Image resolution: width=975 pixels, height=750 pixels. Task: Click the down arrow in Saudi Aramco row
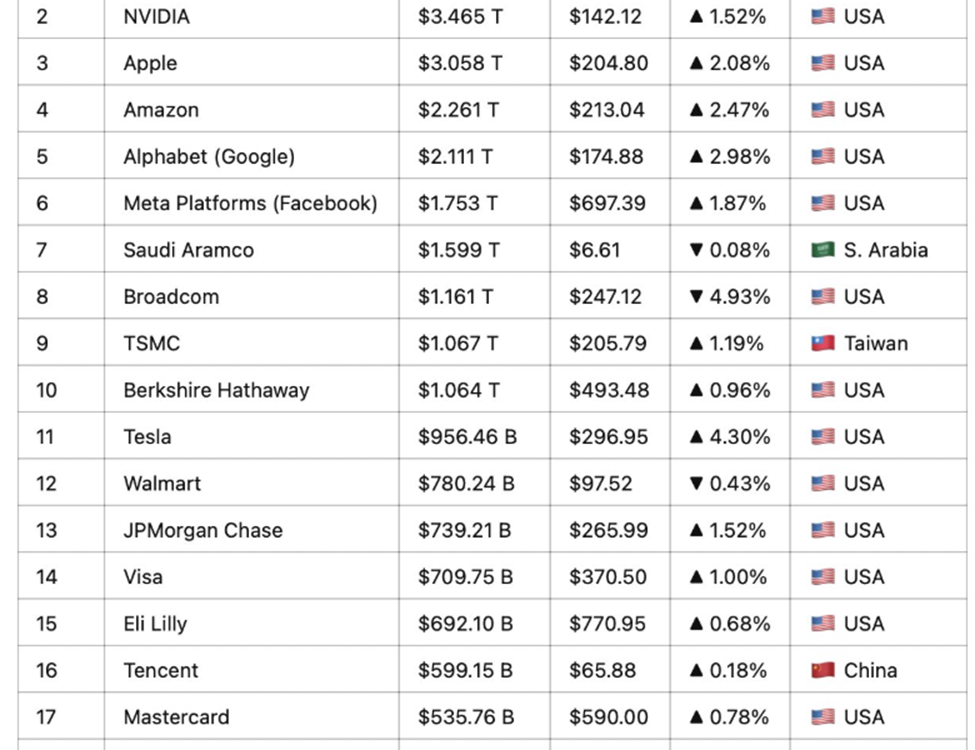pos(697,250)
